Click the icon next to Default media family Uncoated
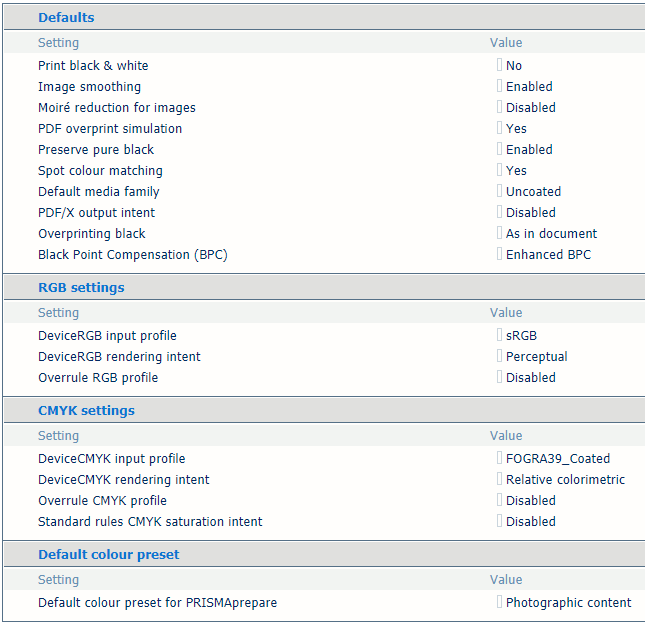The image size is (645, 624). click(499, 190)
